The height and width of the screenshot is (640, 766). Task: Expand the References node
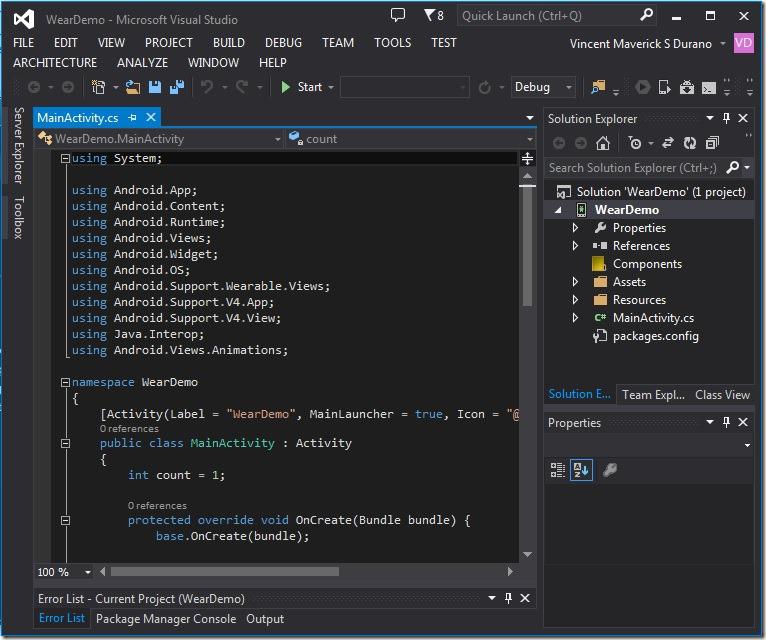pyautogui.click(x=575, y=246)
